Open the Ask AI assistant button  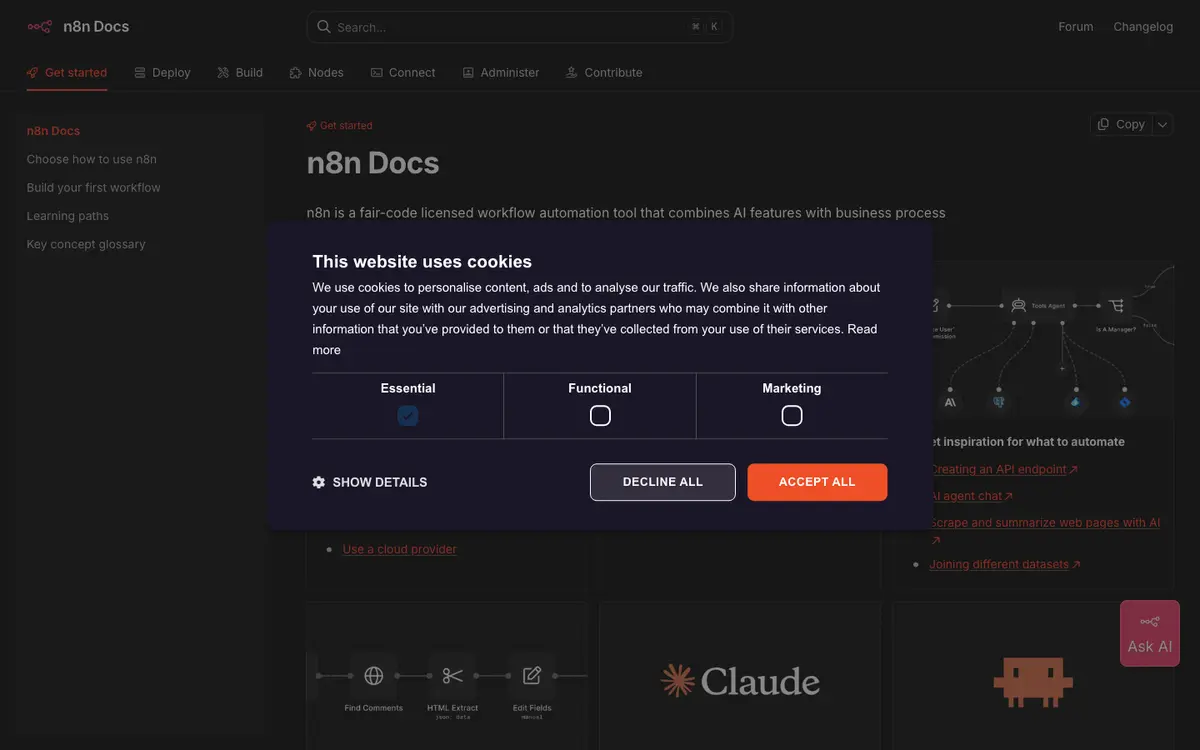[1150, 633]
